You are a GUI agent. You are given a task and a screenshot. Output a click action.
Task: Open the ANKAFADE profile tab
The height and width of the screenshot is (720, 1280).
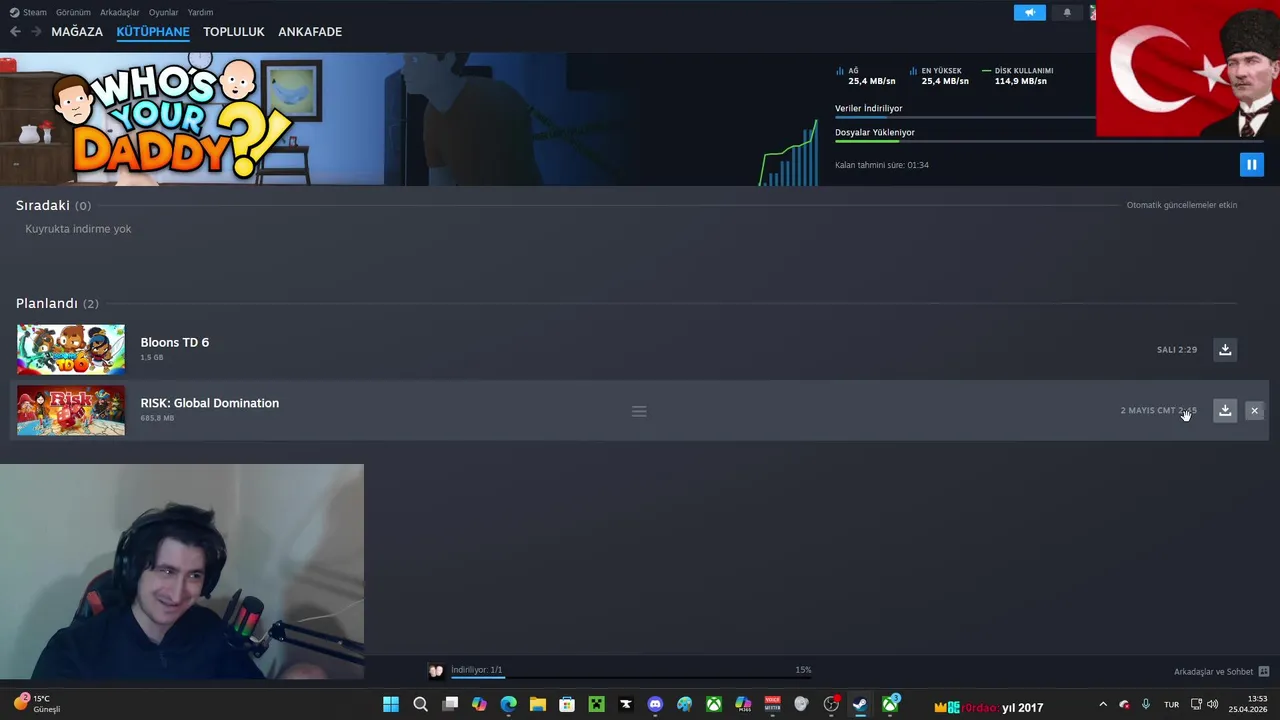[x=310, y=32]
